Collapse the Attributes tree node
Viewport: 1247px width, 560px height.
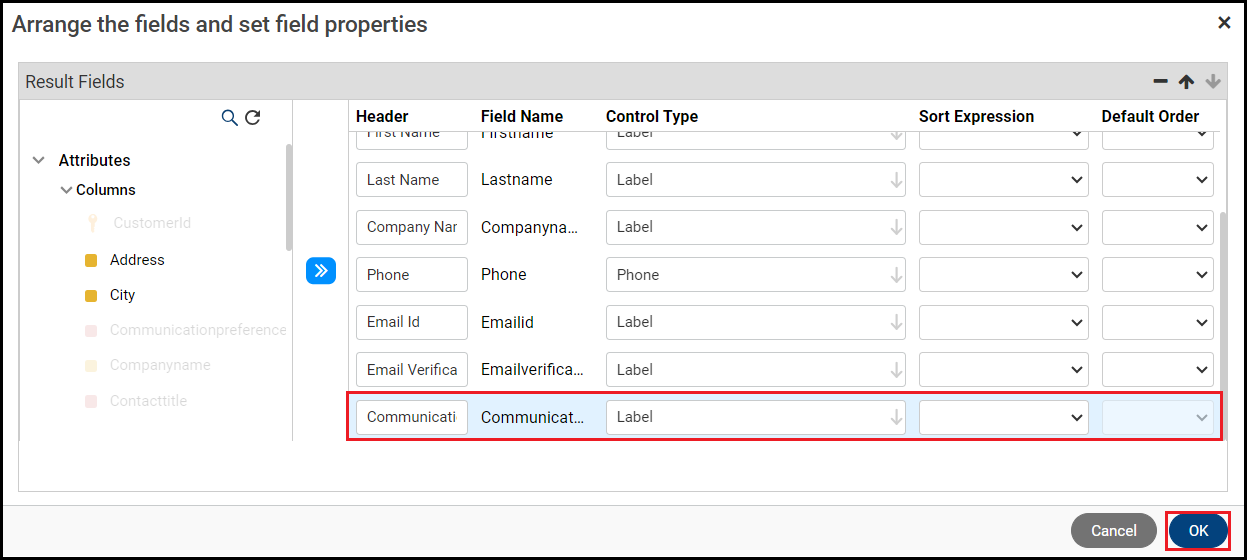[x=39, y=160]
